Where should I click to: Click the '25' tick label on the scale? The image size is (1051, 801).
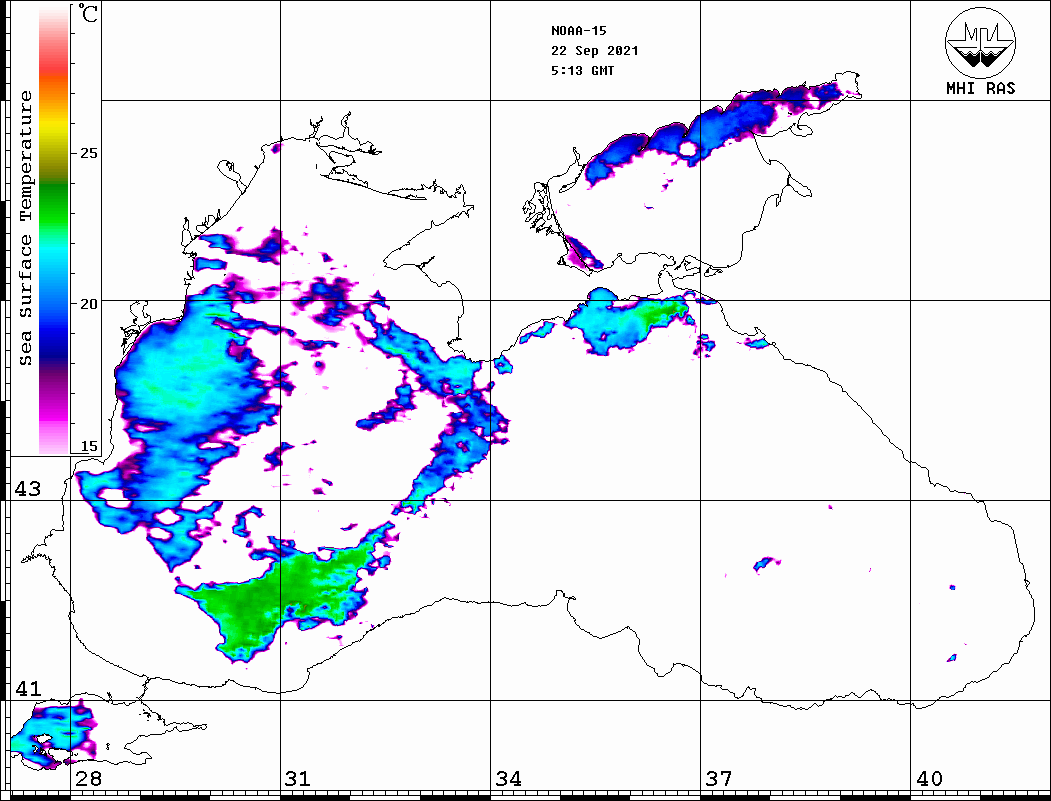[x=88, y=153]
